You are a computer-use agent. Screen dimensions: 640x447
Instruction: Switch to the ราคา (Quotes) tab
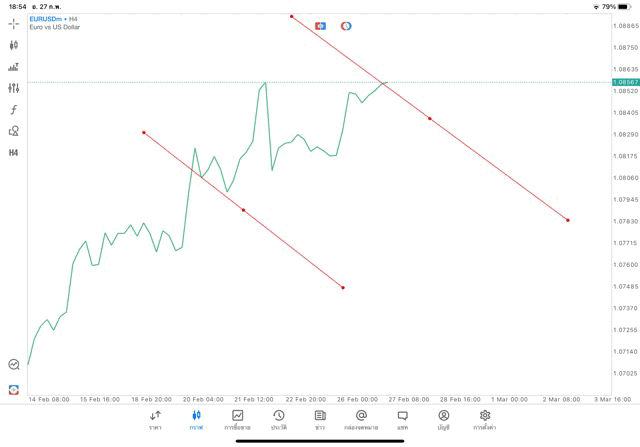coord(155,419)
